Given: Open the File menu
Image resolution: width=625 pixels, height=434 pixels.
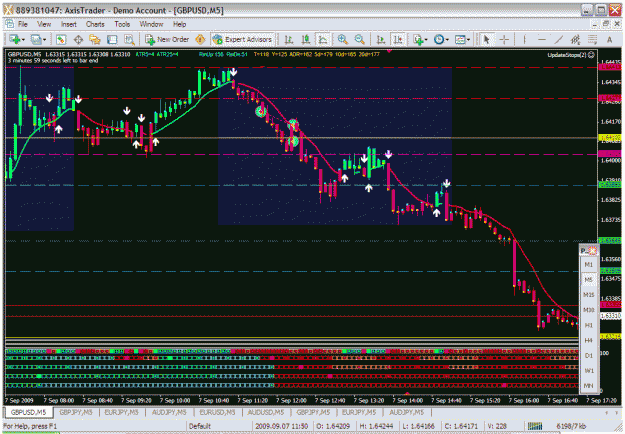Looking at the screenshot, I should point(23,24).
